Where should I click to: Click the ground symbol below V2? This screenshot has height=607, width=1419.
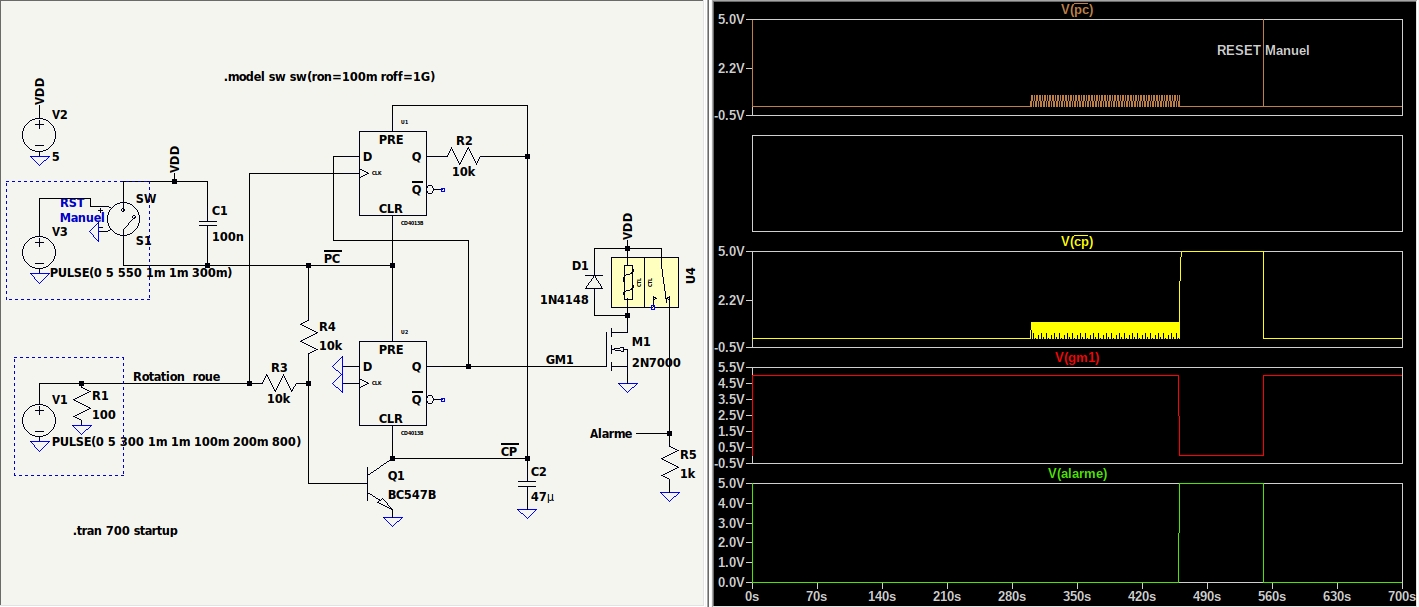coord(39,158)
